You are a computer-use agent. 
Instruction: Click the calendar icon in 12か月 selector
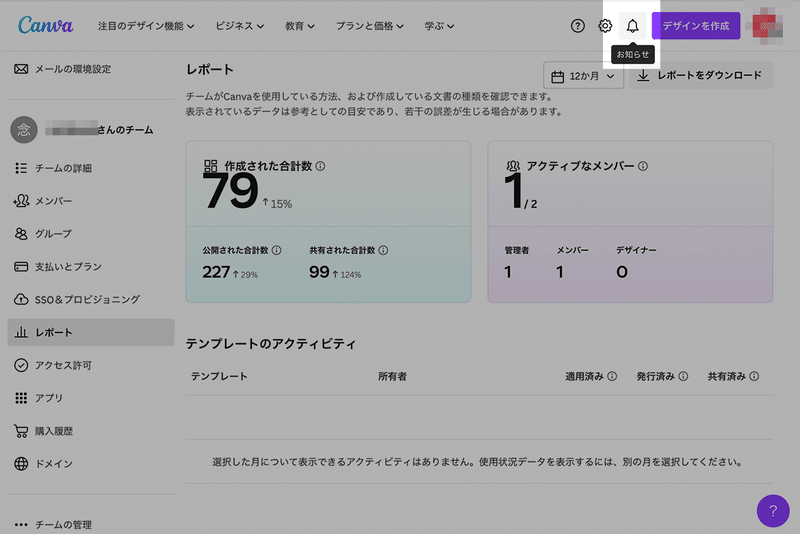point(558,77)
